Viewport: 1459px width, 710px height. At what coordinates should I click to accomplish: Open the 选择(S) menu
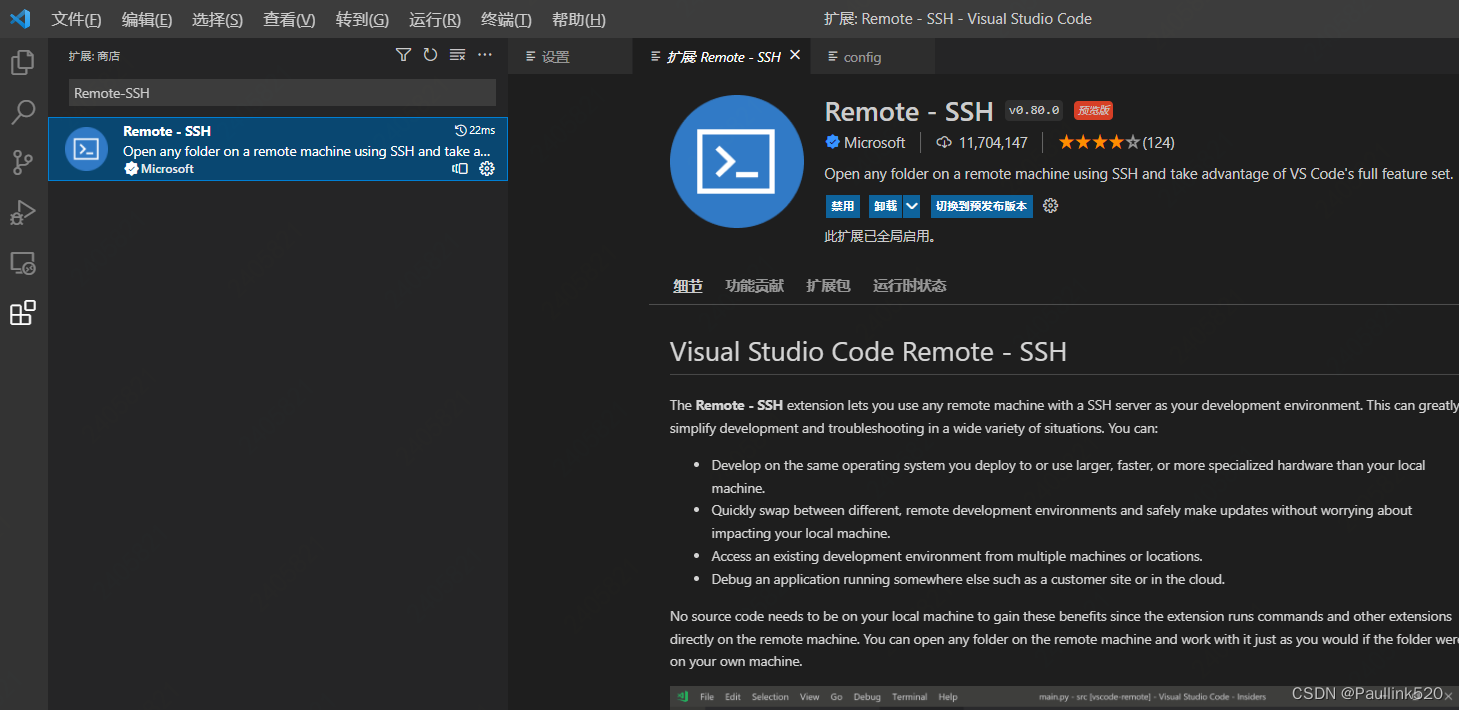pyautogui.click(x=217, y=20)
